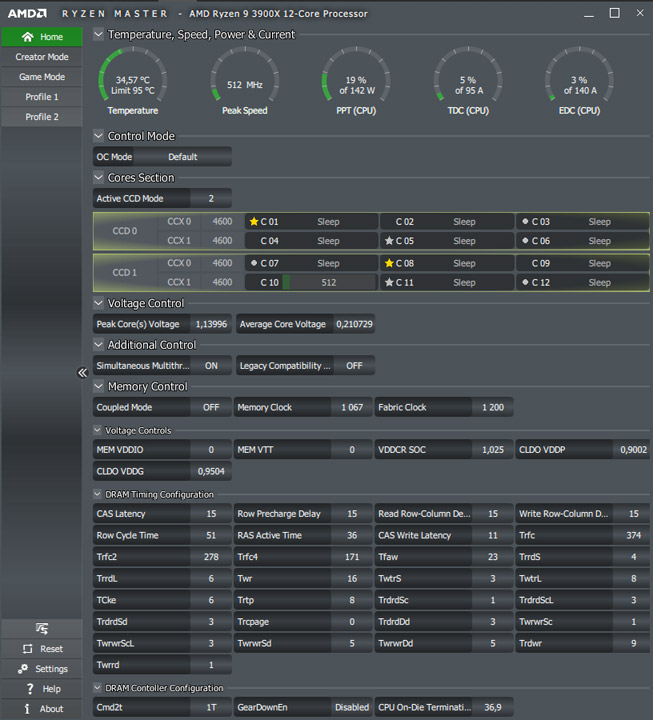Click the Memory Clock 1 067 field

point(303,407)
